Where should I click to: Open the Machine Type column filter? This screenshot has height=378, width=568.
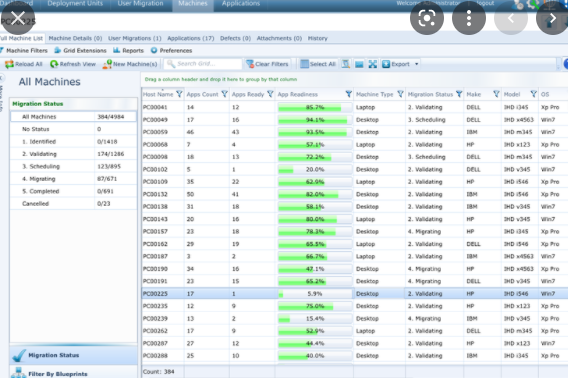[x=400, y=94]
